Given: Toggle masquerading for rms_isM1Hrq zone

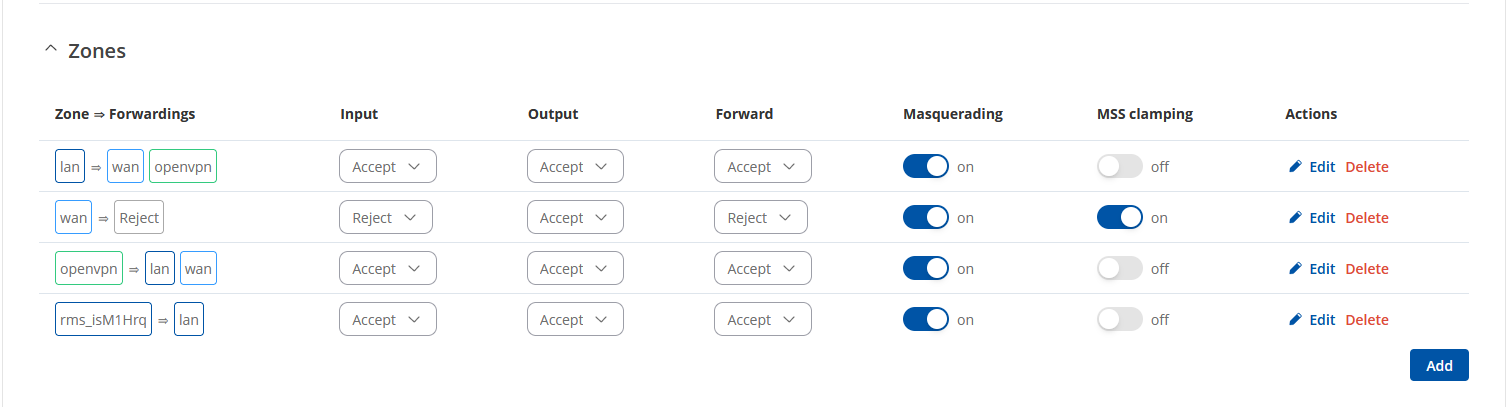Looking at the screenshot, I should point(926,320).
